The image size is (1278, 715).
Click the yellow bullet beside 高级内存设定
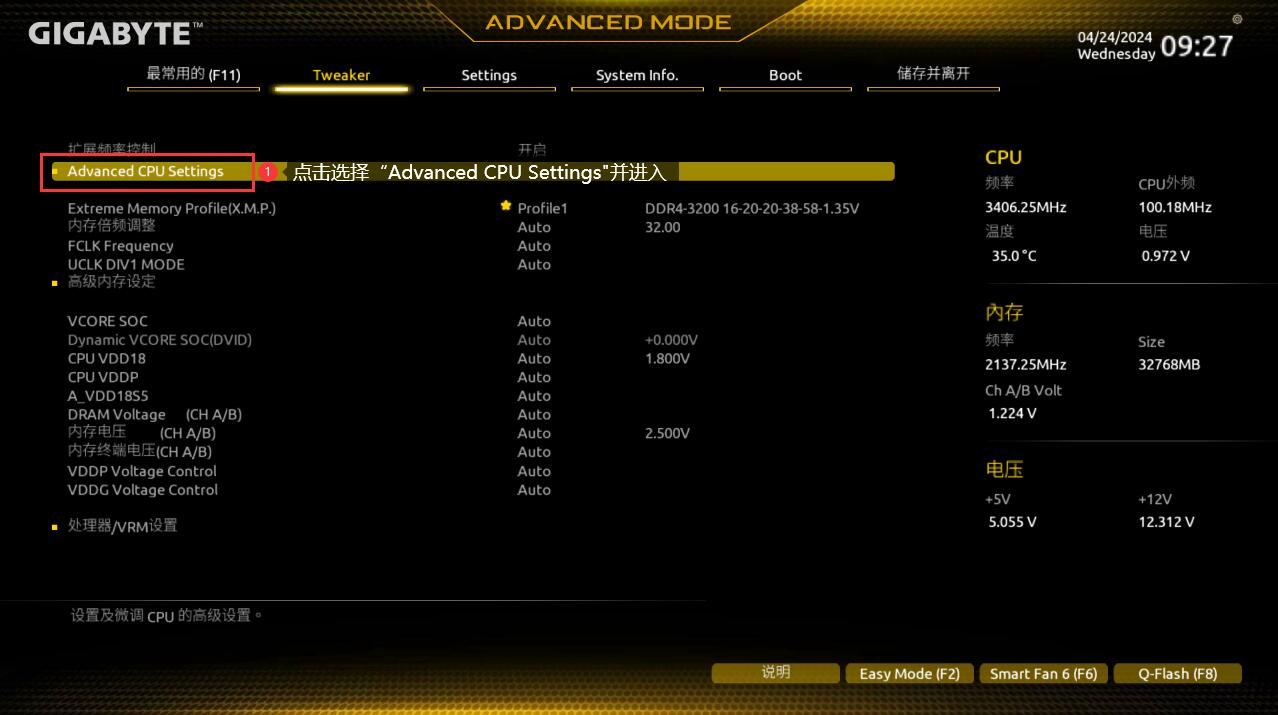[x=55, y=284]
